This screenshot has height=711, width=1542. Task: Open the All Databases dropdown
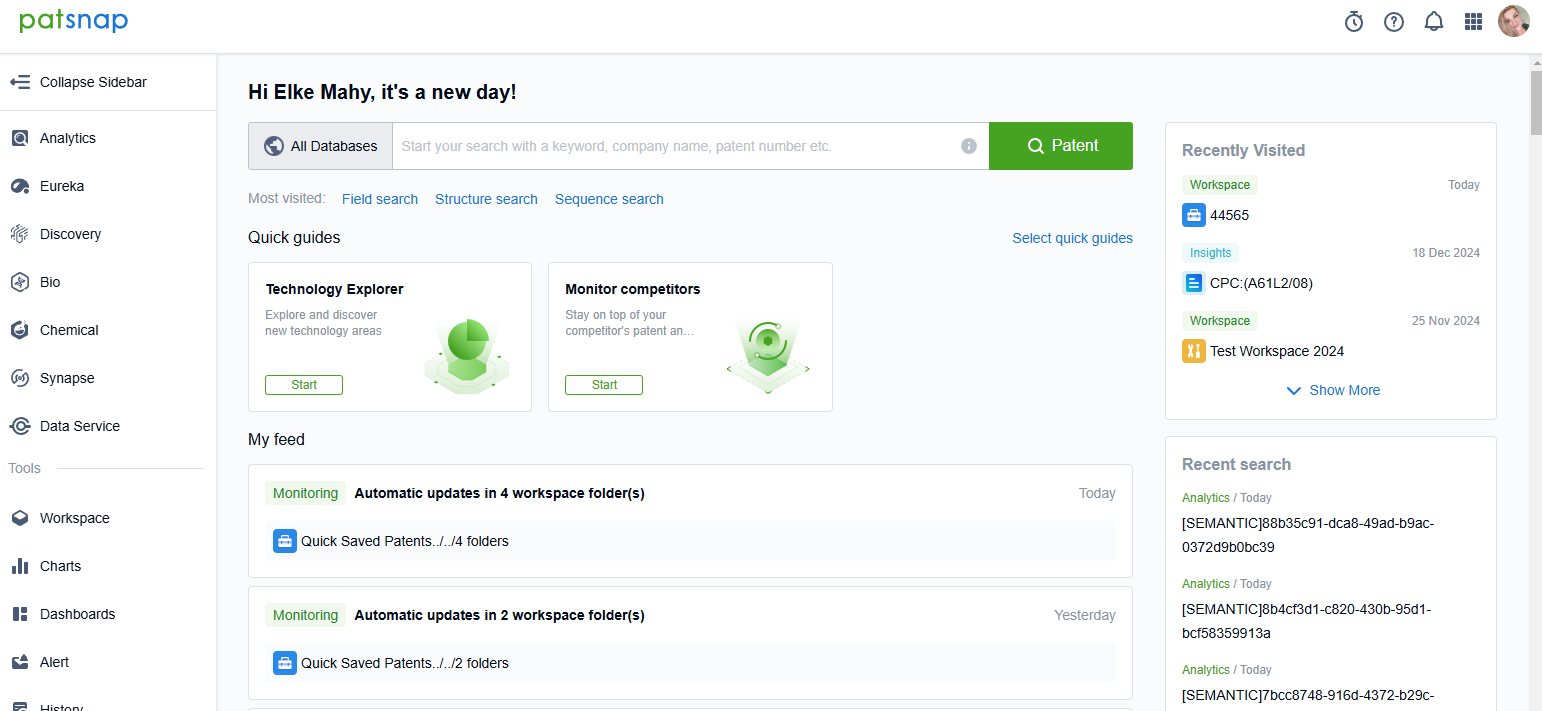click(x=321, y=146)
